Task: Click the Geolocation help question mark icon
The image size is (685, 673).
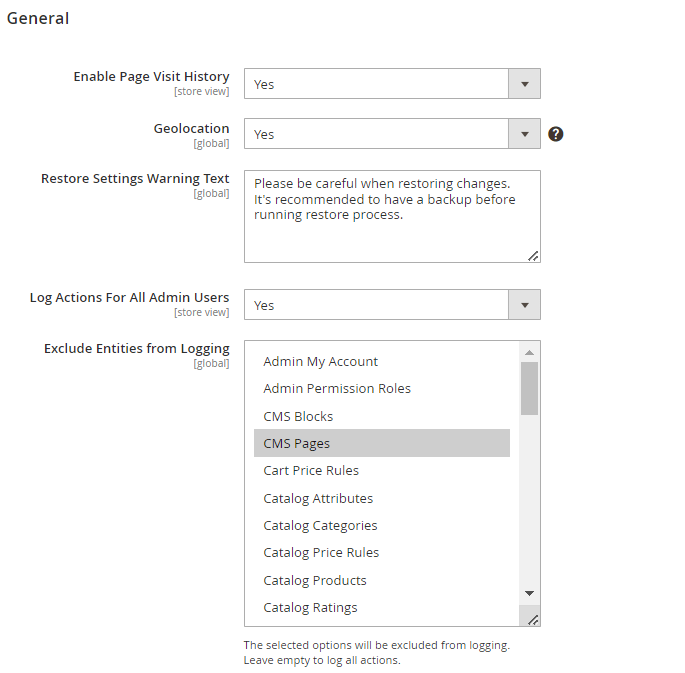Action: coord(555,134)
